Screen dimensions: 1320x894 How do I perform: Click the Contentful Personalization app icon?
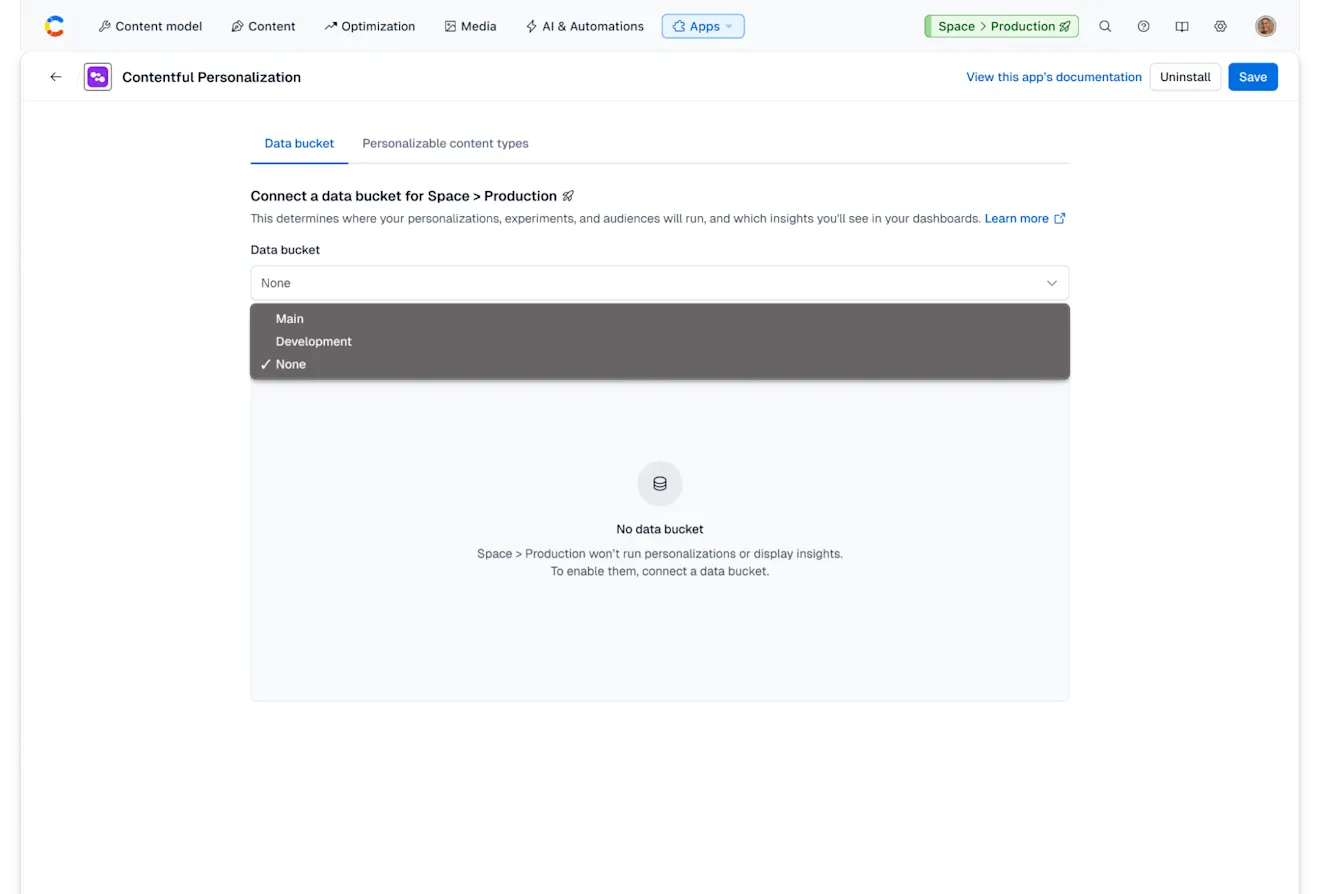click(x=97, y=76)
